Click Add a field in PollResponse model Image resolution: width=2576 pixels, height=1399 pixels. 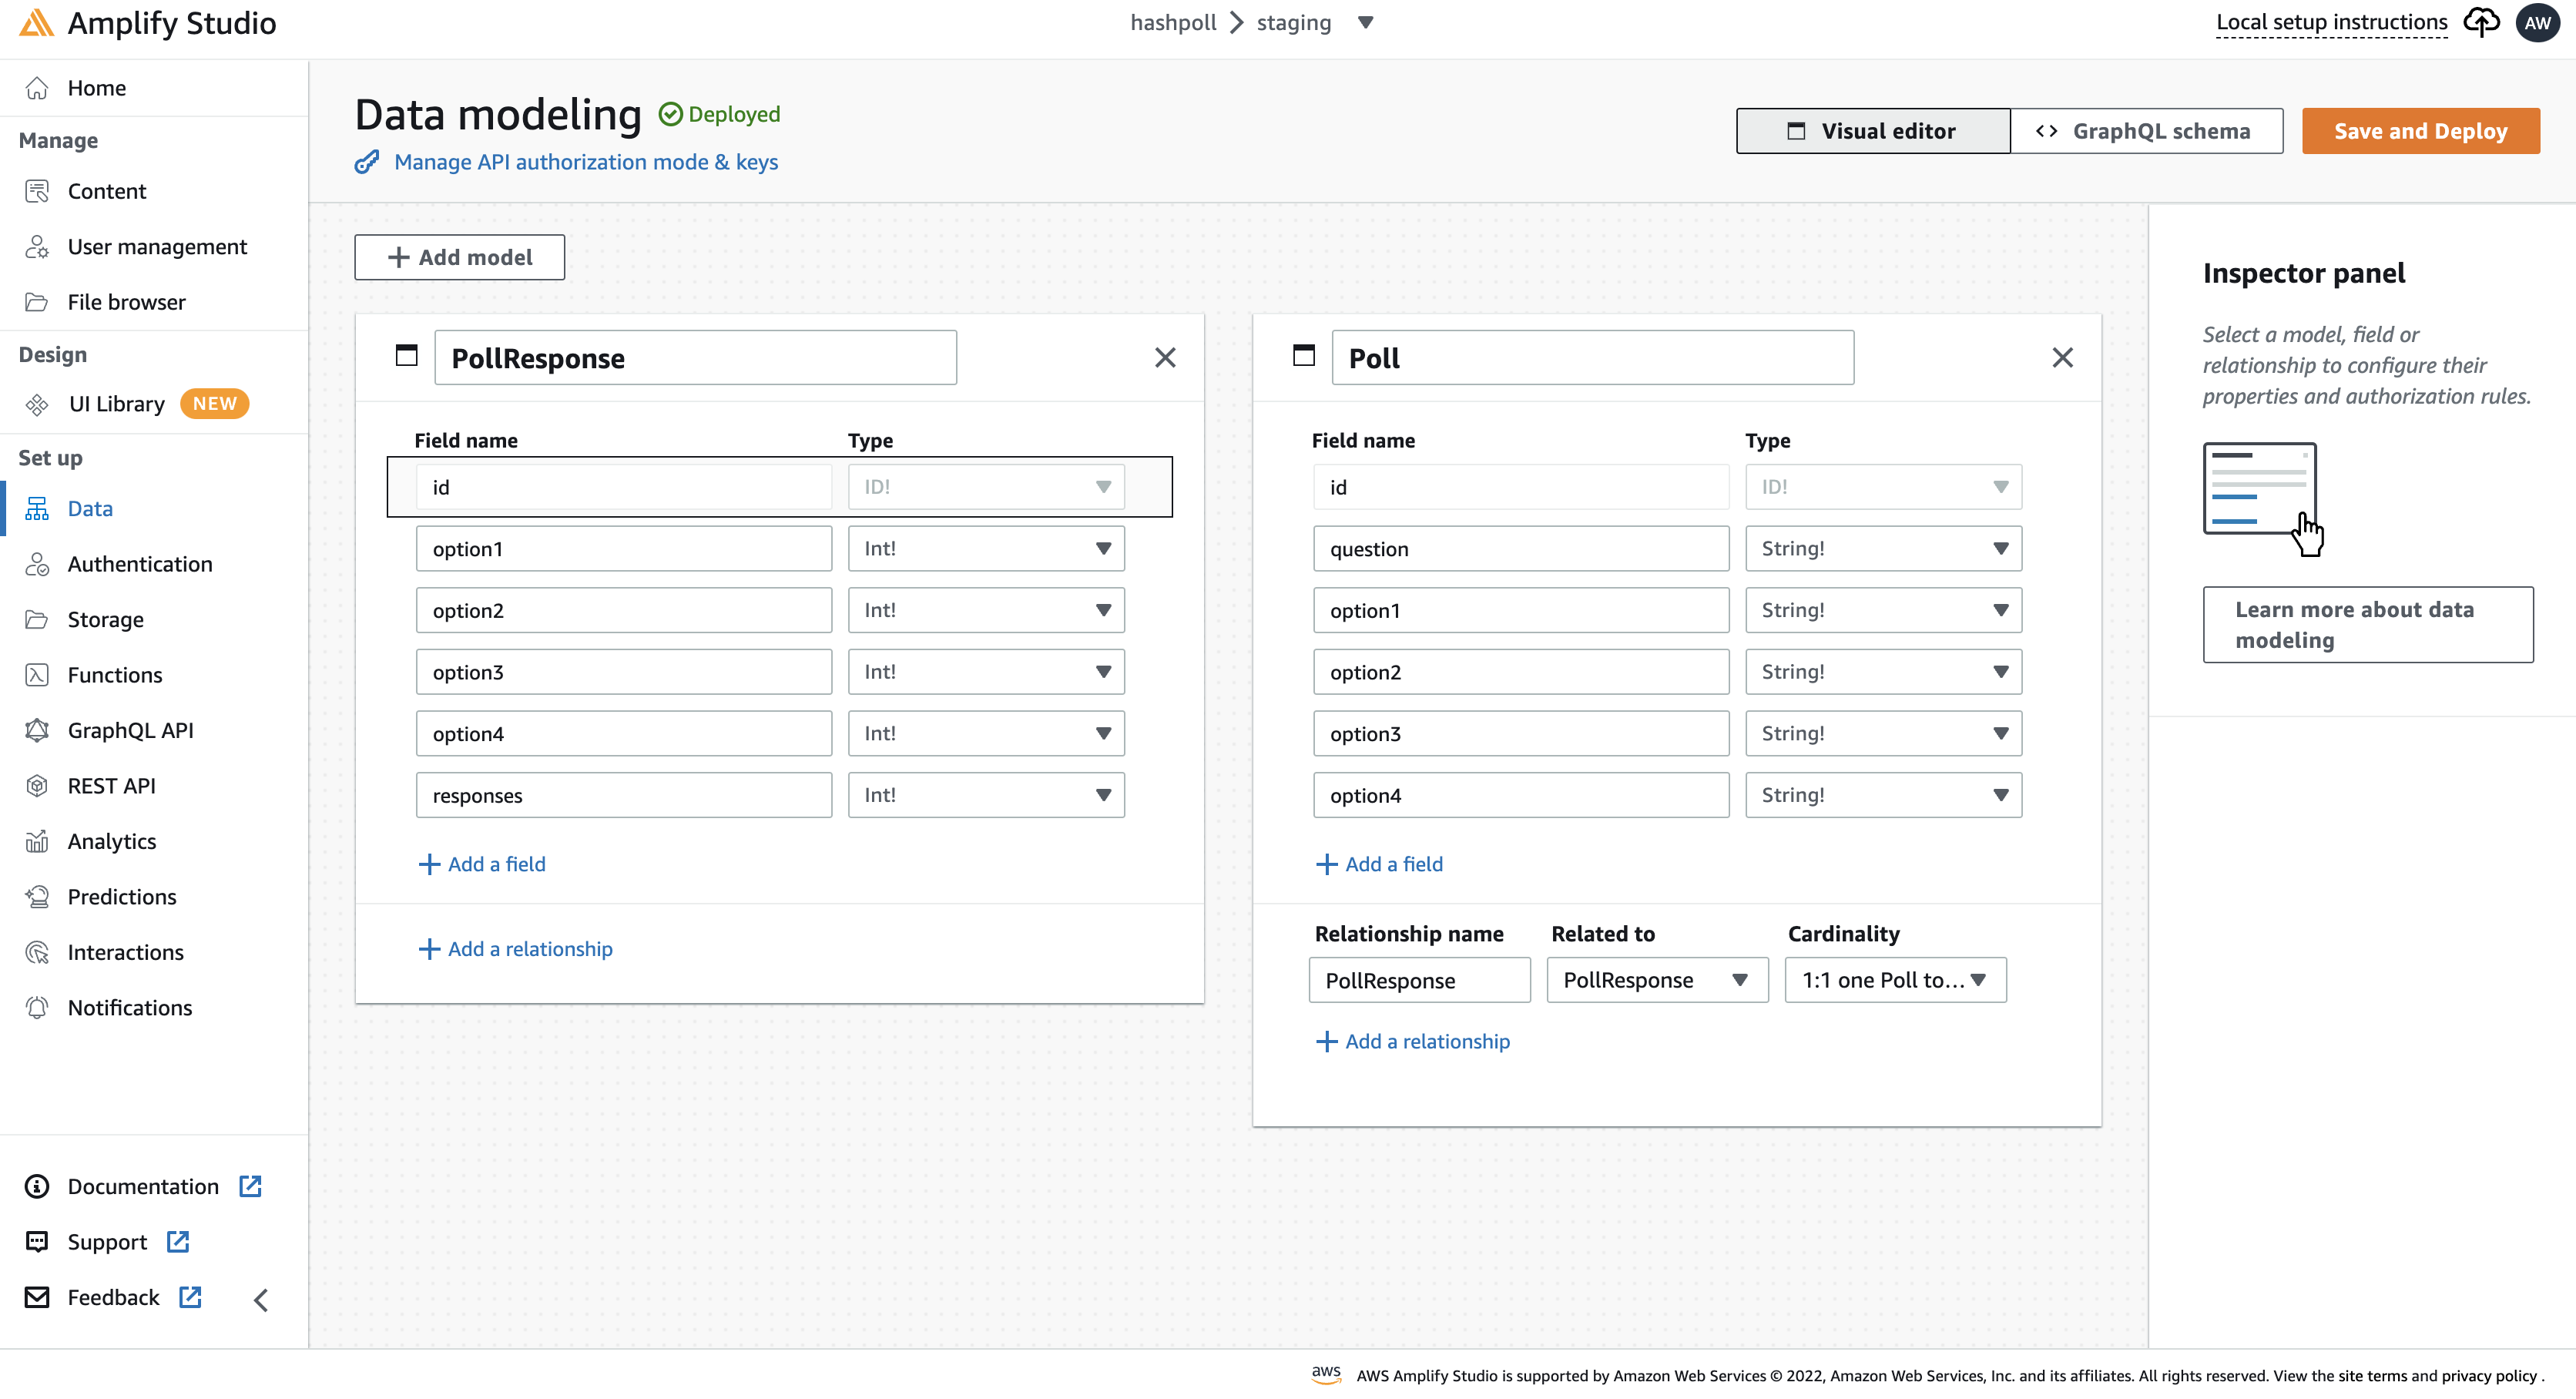click(482, 863)
